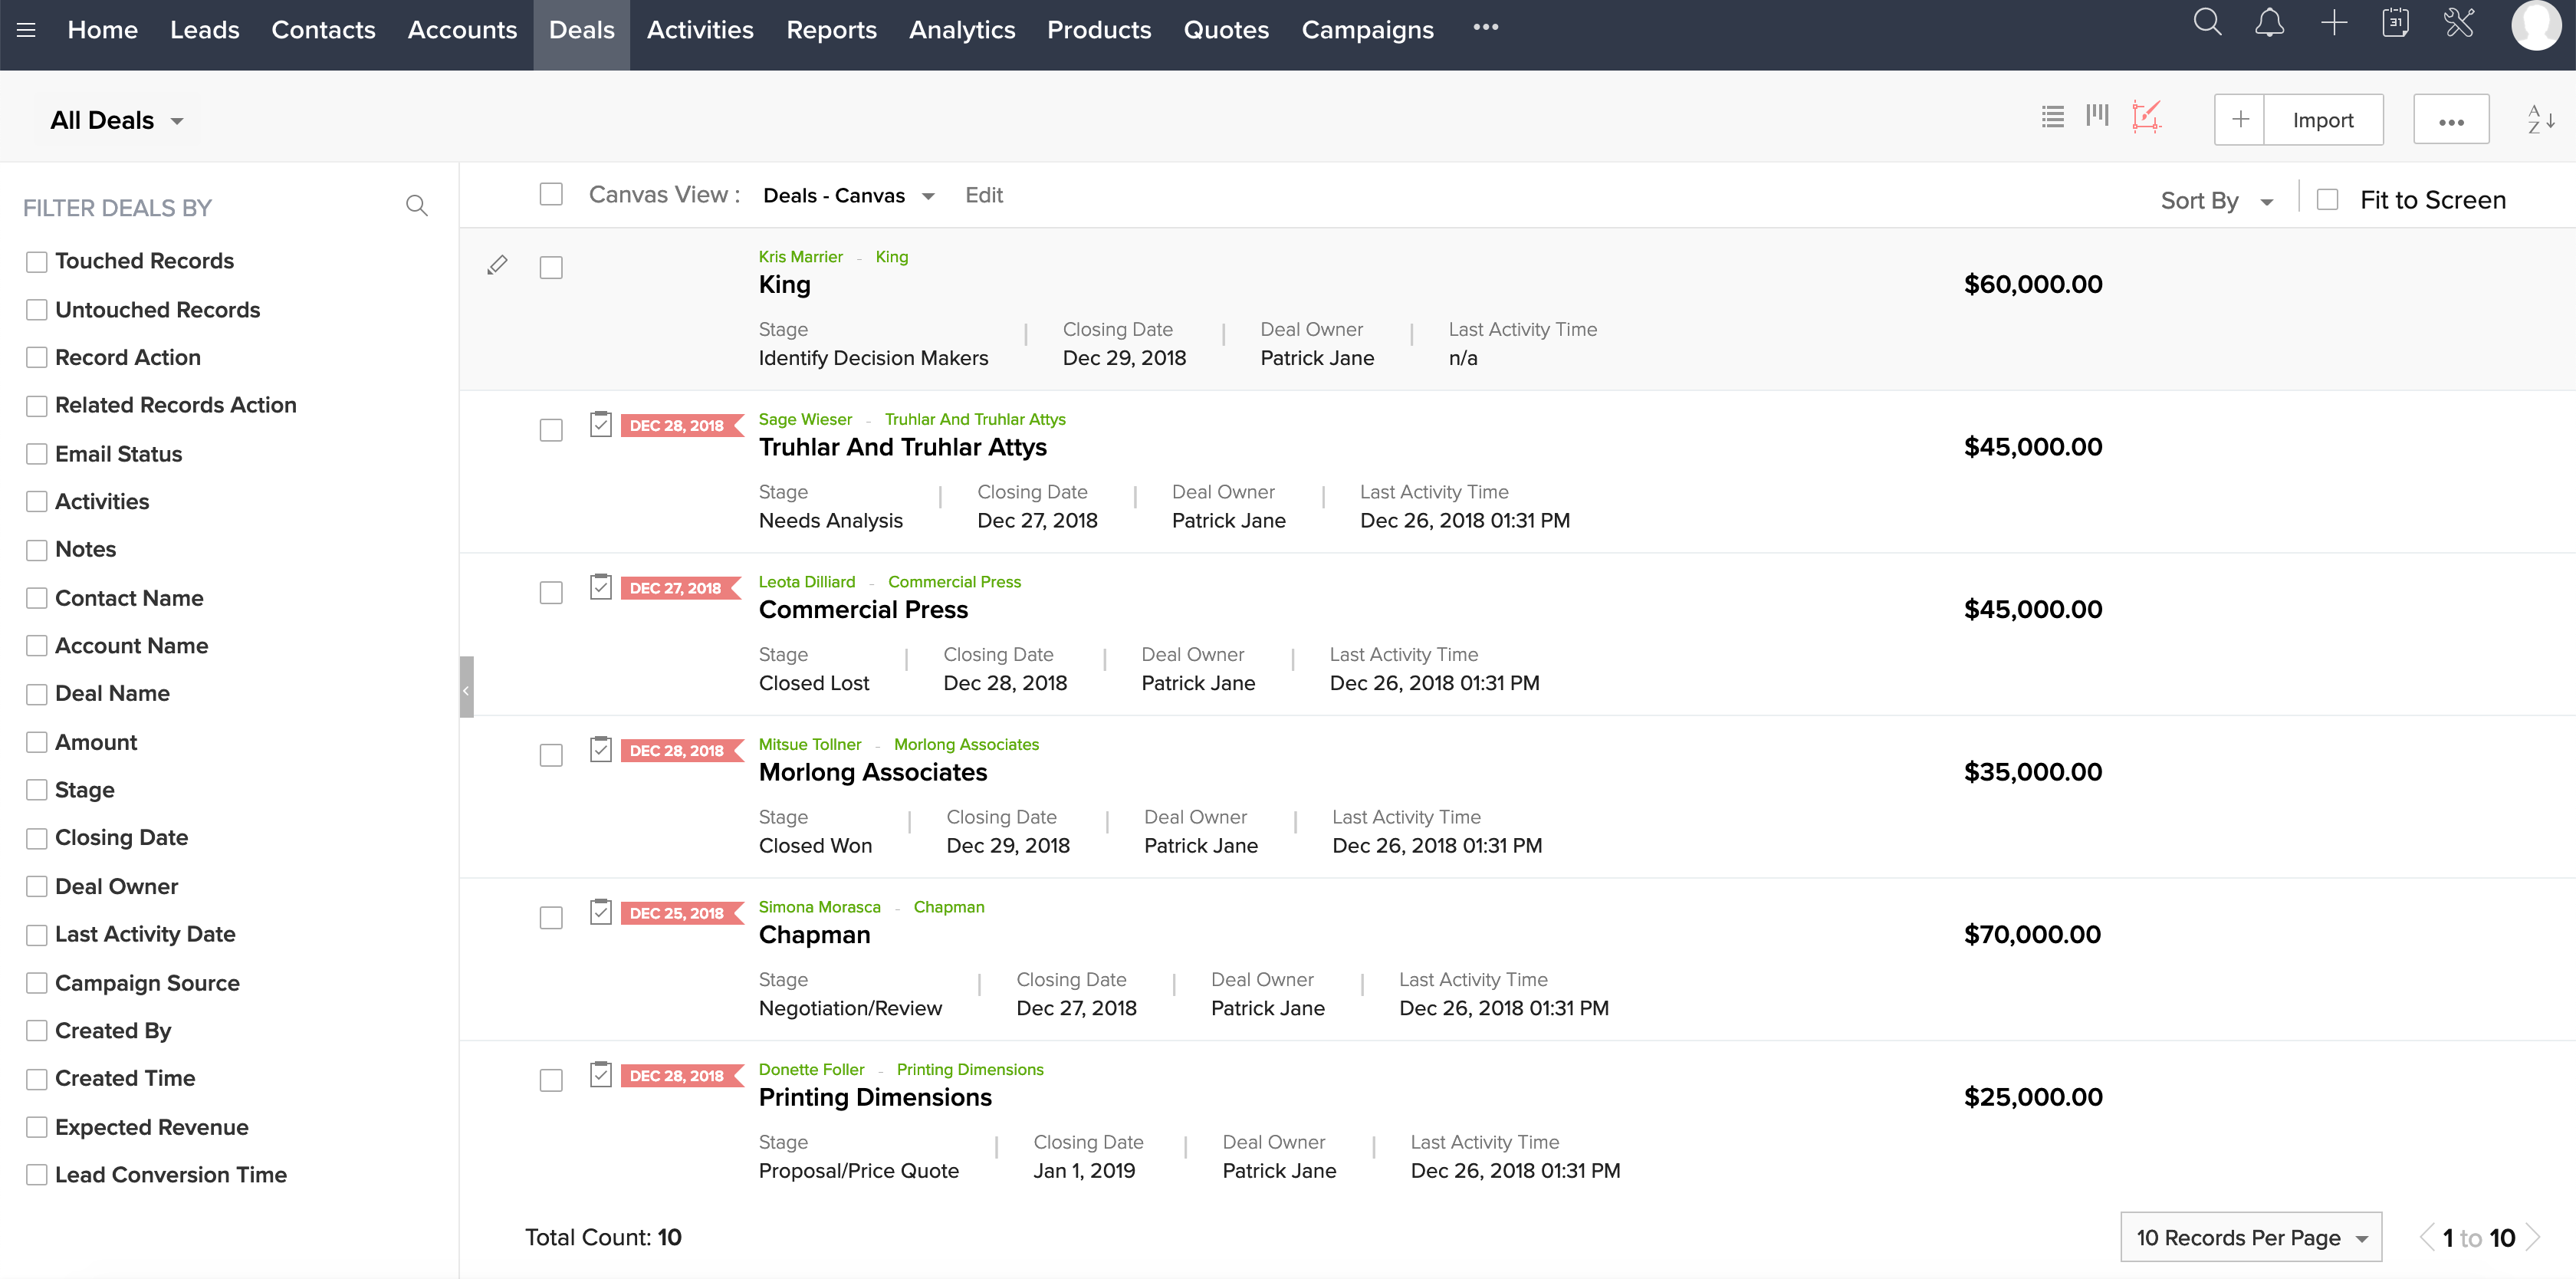Open the Campaigns module

click(x=1367, y=30)
